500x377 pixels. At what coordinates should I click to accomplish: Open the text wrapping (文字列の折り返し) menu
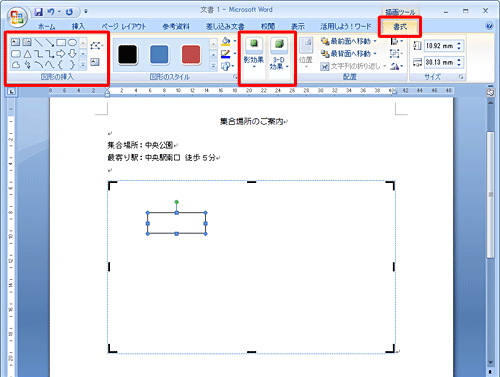(x=353, y=66)
